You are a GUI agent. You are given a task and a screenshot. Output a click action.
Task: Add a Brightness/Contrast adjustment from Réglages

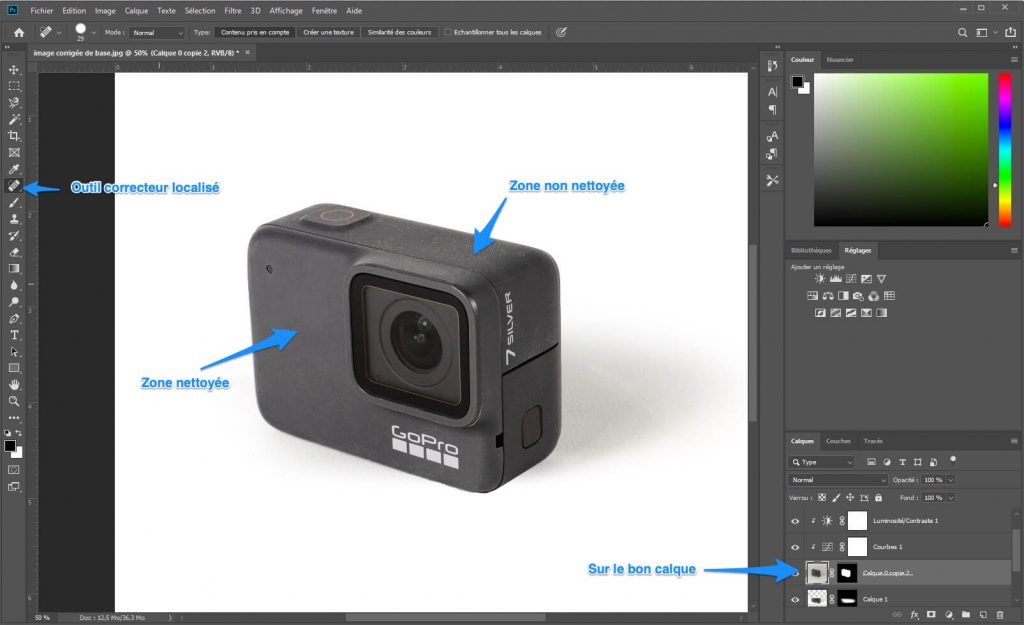coord(820,279)
